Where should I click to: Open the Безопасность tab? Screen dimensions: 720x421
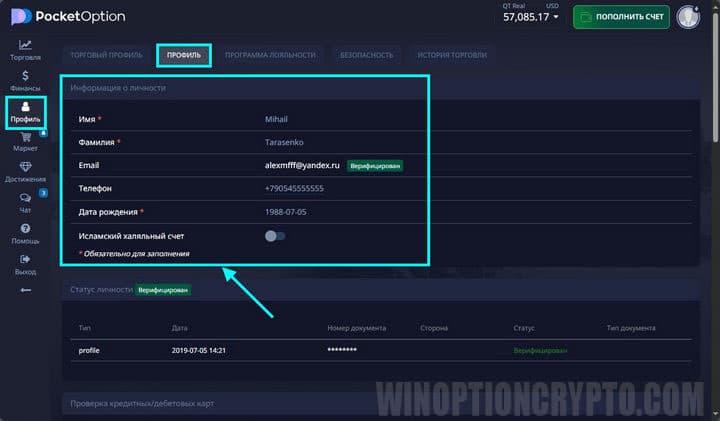pos(366,55)
